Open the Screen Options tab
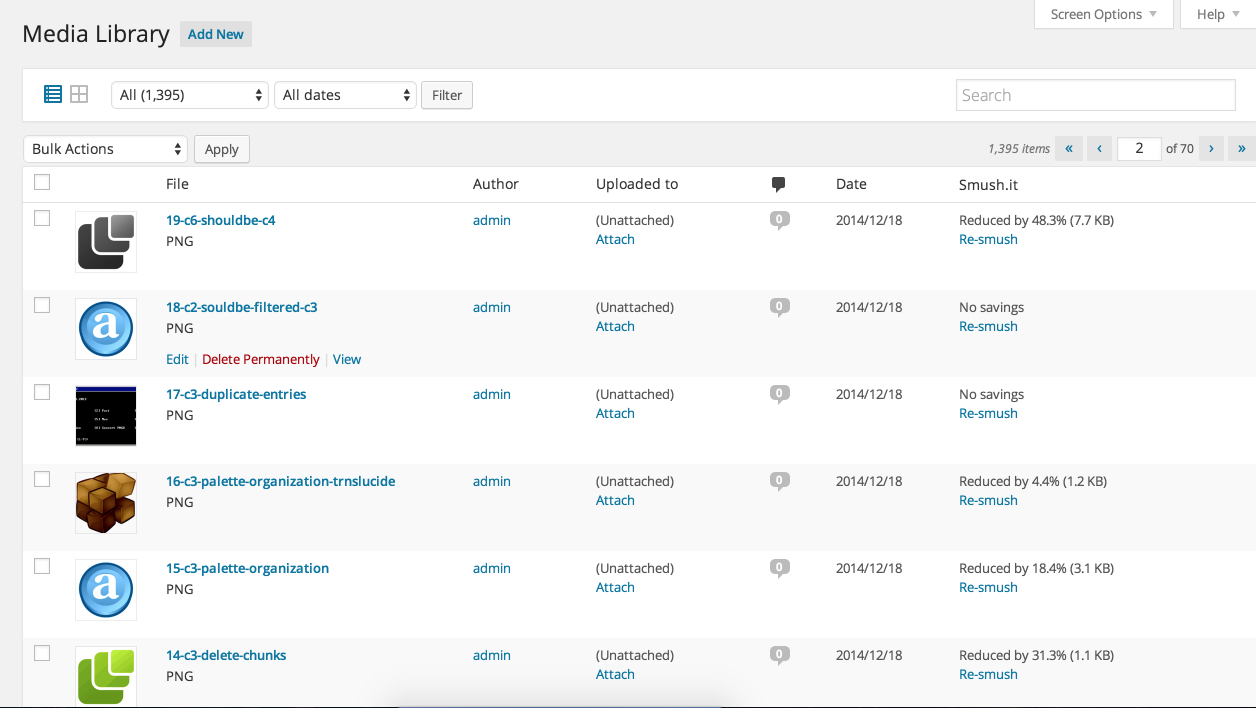The width and height of the screenshot is (1256, 708). pos(1103,14)
